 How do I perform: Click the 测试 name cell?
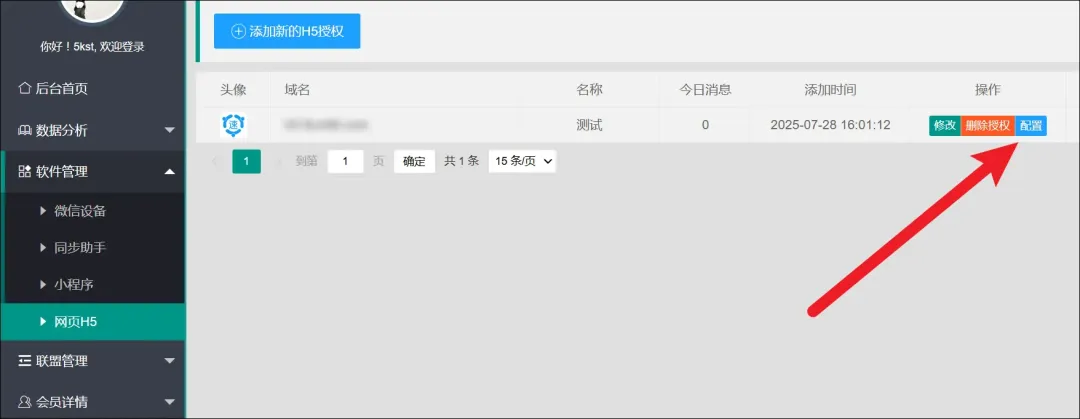point(590,125)
